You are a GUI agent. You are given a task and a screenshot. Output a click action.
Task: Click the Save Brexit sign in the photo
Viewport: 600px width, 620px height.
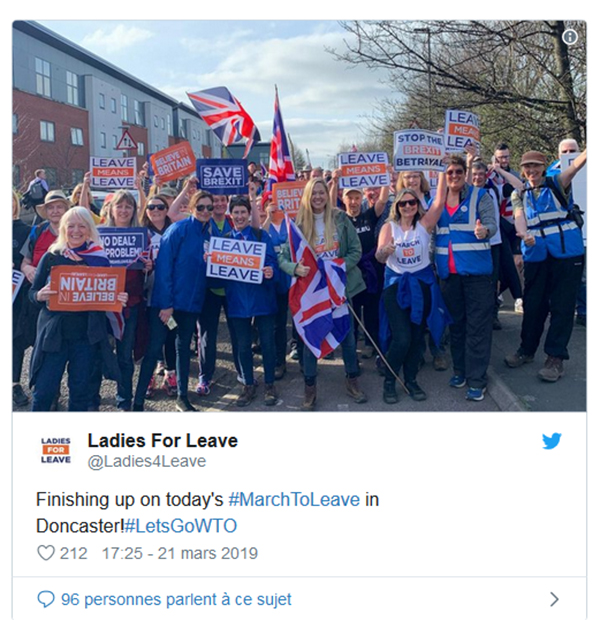[x=222, y=176]
